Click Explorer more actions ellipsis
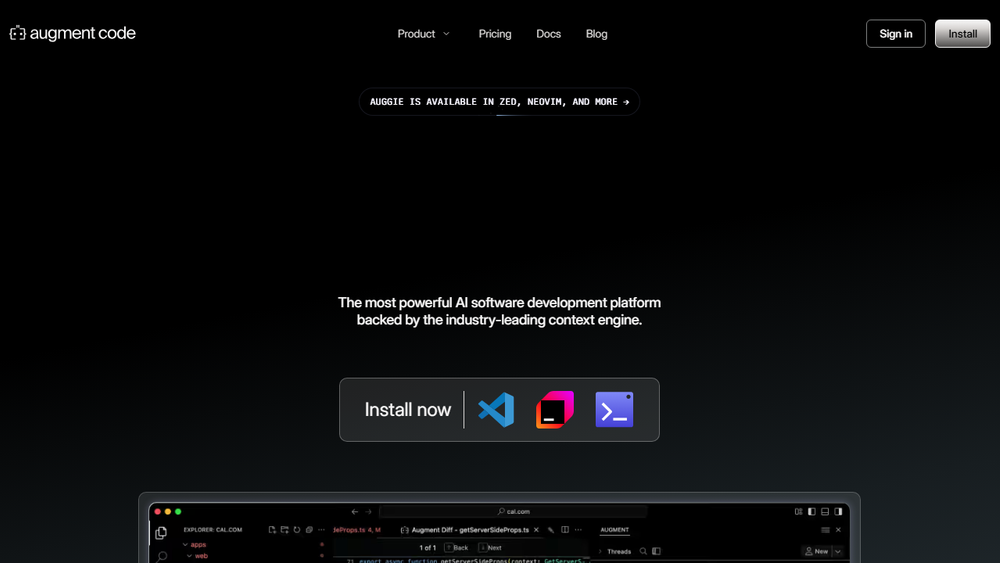 click(321, 530)
